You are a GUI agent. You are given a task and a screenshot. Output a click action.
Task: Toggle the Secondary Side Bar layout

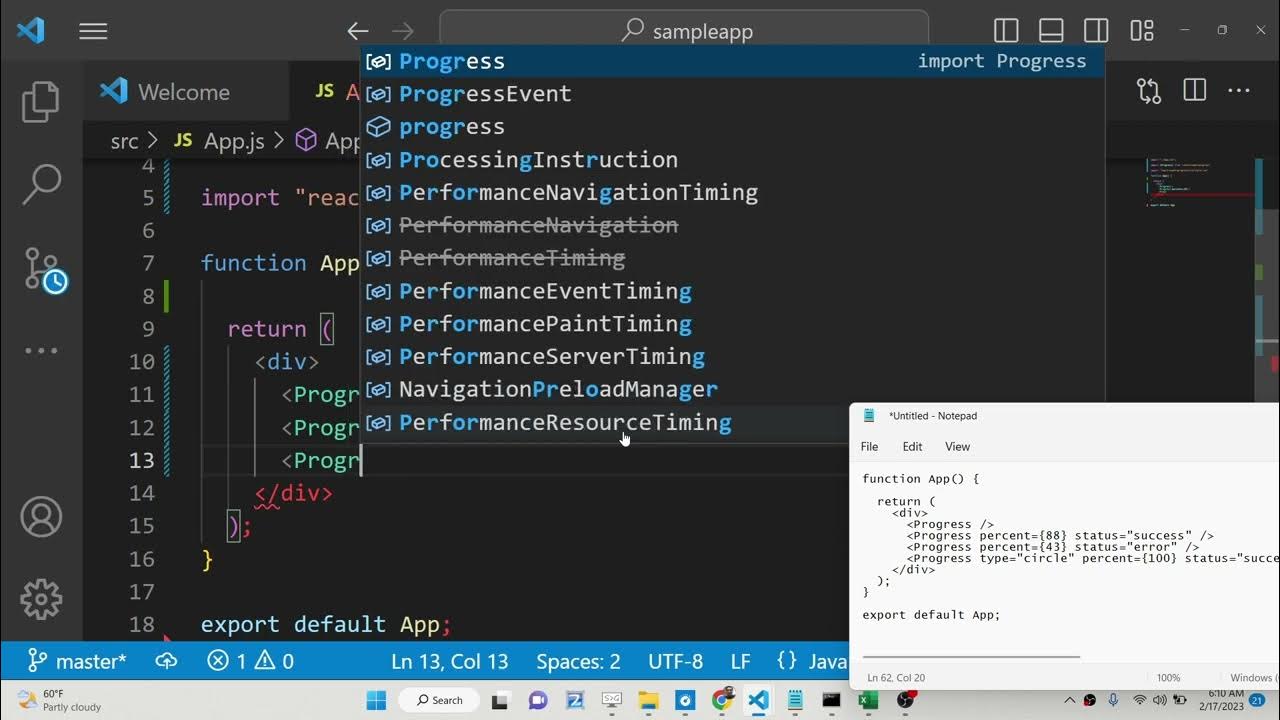point(1096,31)
